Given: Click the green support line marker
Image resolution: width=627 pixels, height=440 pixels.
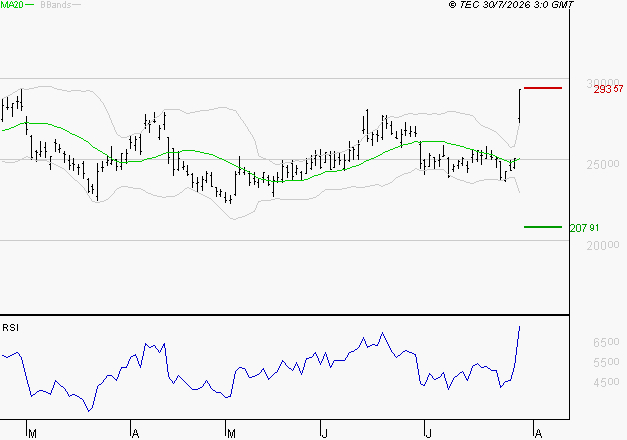Looking at the screenshot, I should click(x=543, y=227).
